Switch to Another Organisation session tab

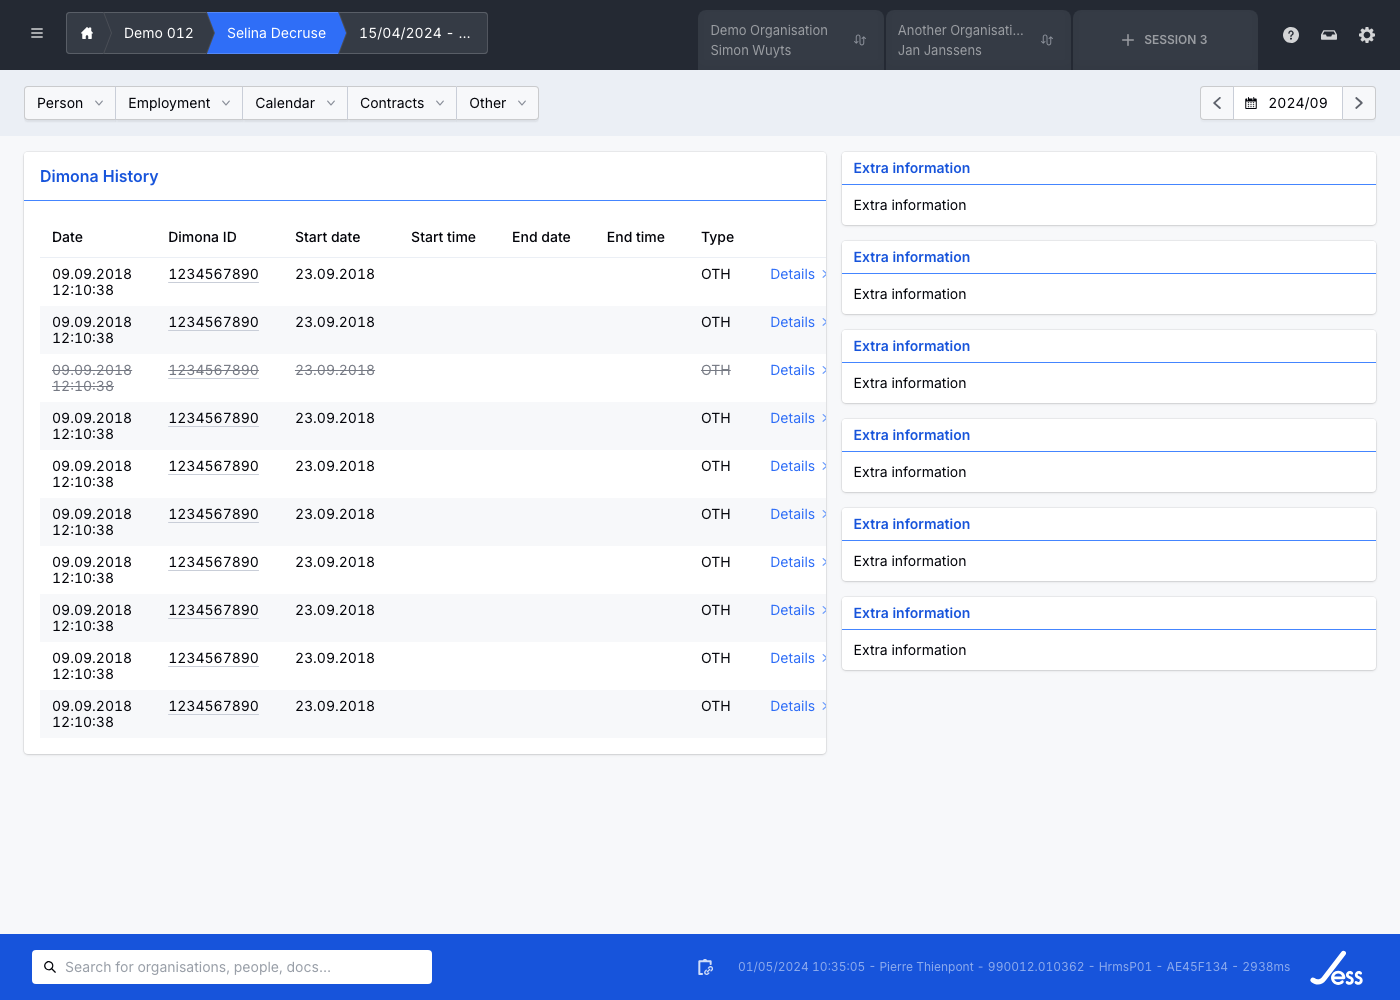pos(977,40)
